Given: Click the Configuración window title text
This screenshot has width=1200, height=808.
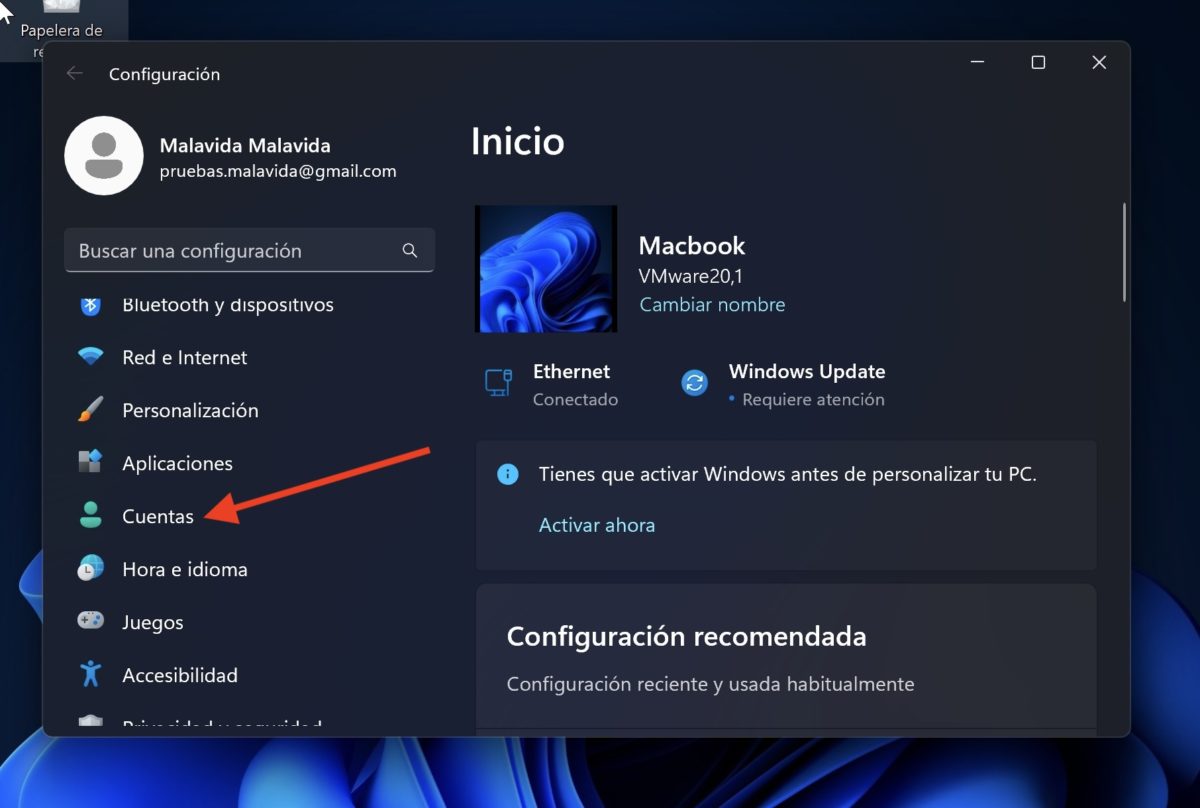Looking at the screenshot, I should (x=164, y=74).
